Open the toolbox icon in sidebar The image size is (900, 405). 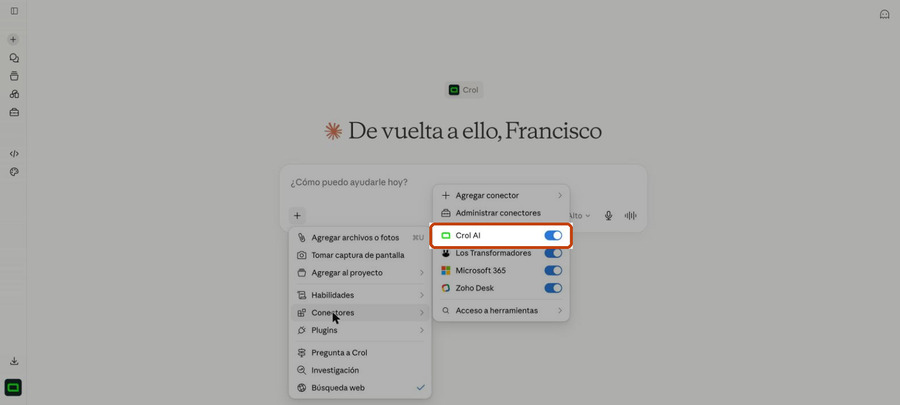14,112
